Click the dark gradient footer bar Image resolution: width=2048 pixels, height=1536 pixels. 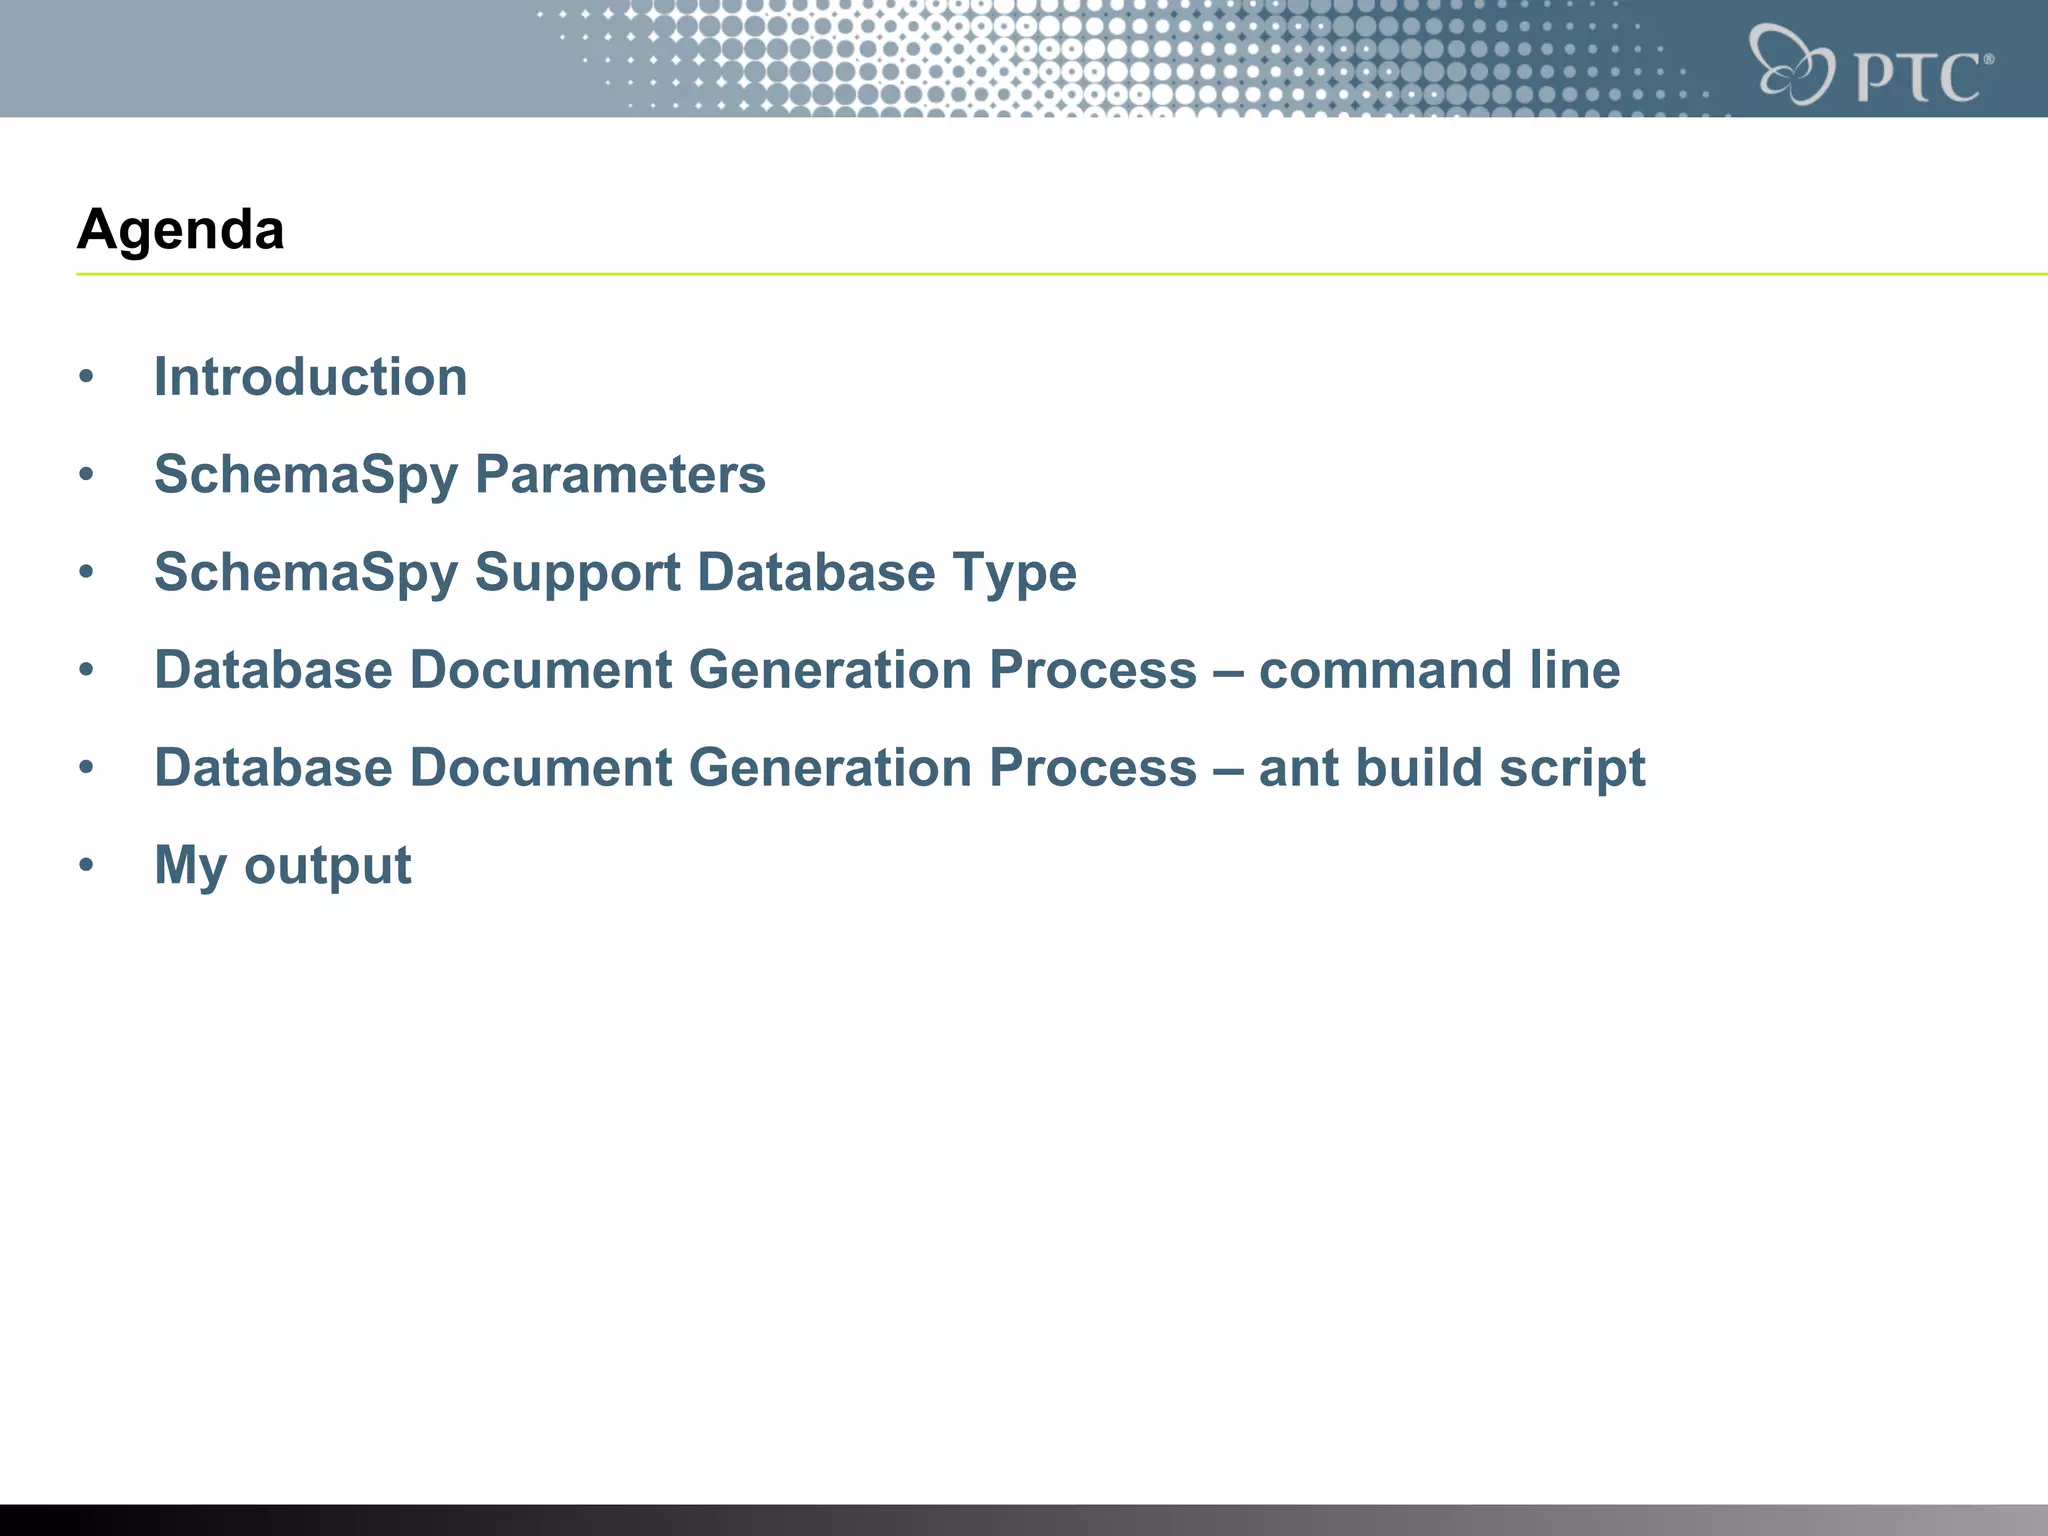1024,1520
